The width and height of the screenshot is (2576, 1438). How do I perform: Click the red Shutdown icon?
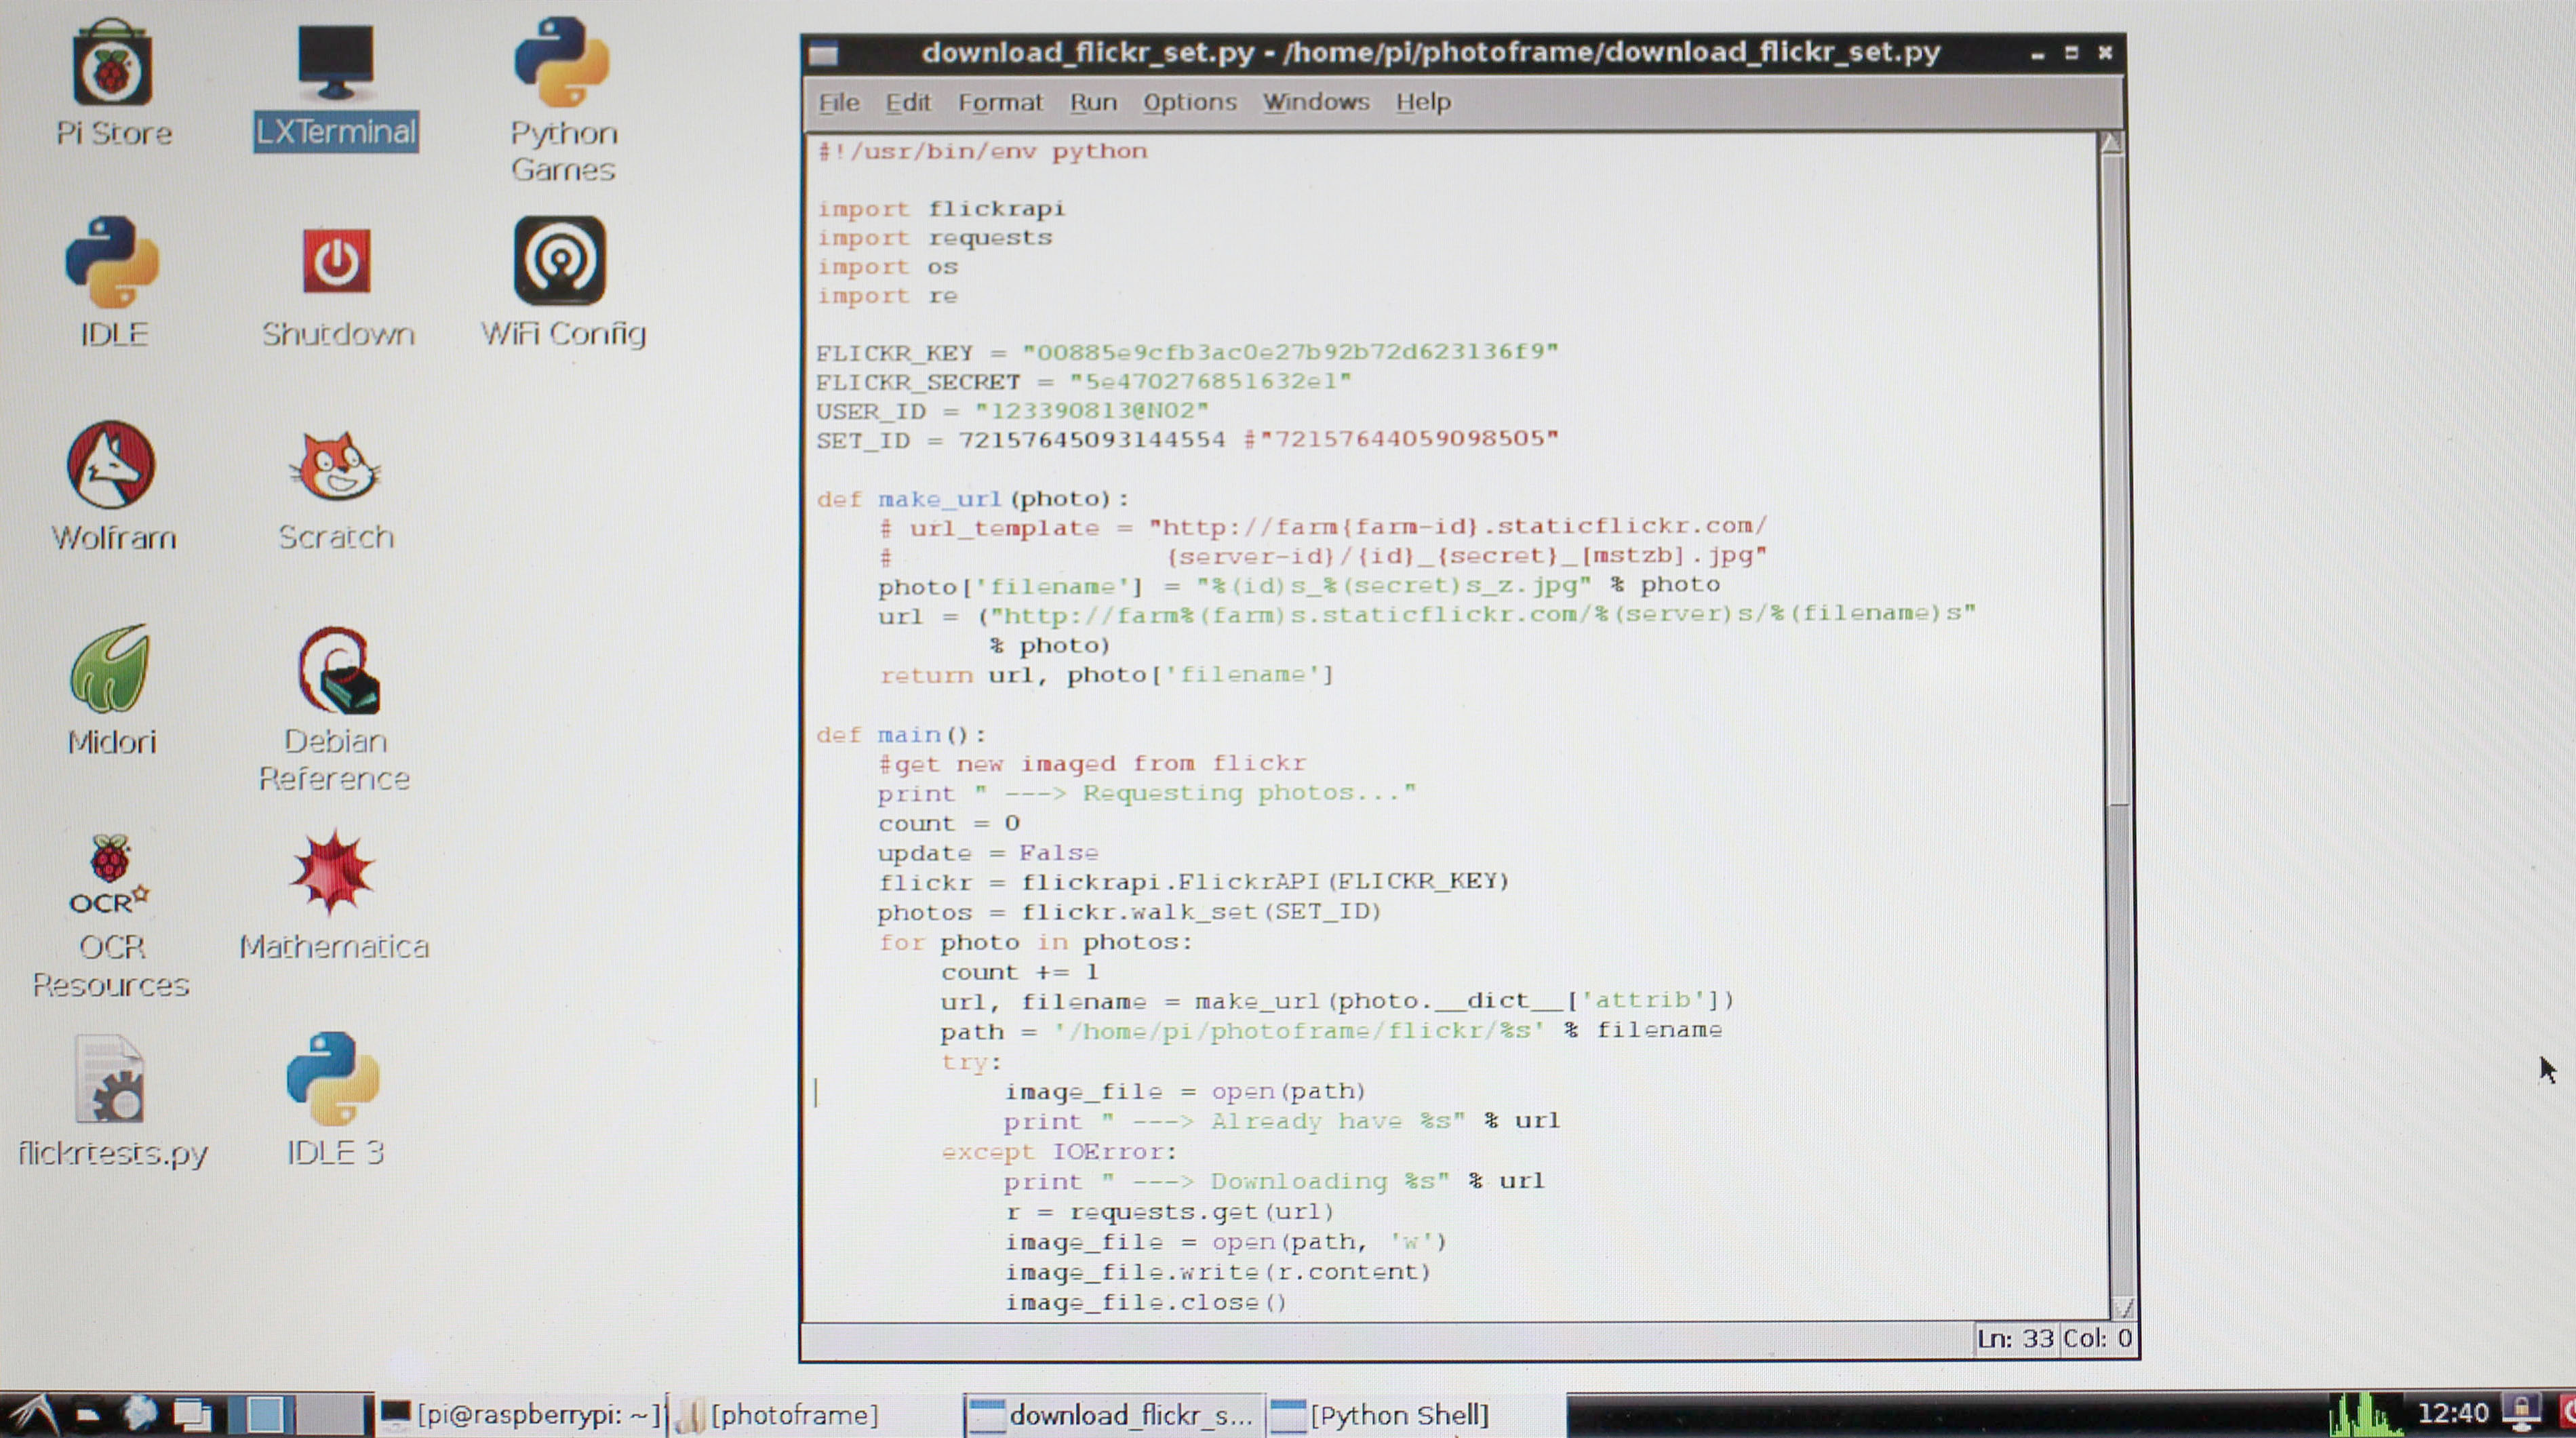coord(336,262)
